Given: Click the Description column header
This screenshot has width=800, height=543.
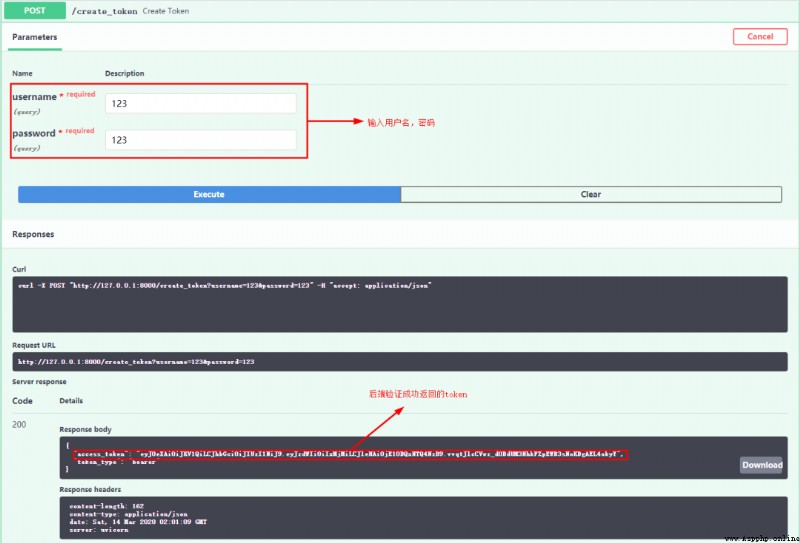Looking at the screenshot, I should click(124, 73).
